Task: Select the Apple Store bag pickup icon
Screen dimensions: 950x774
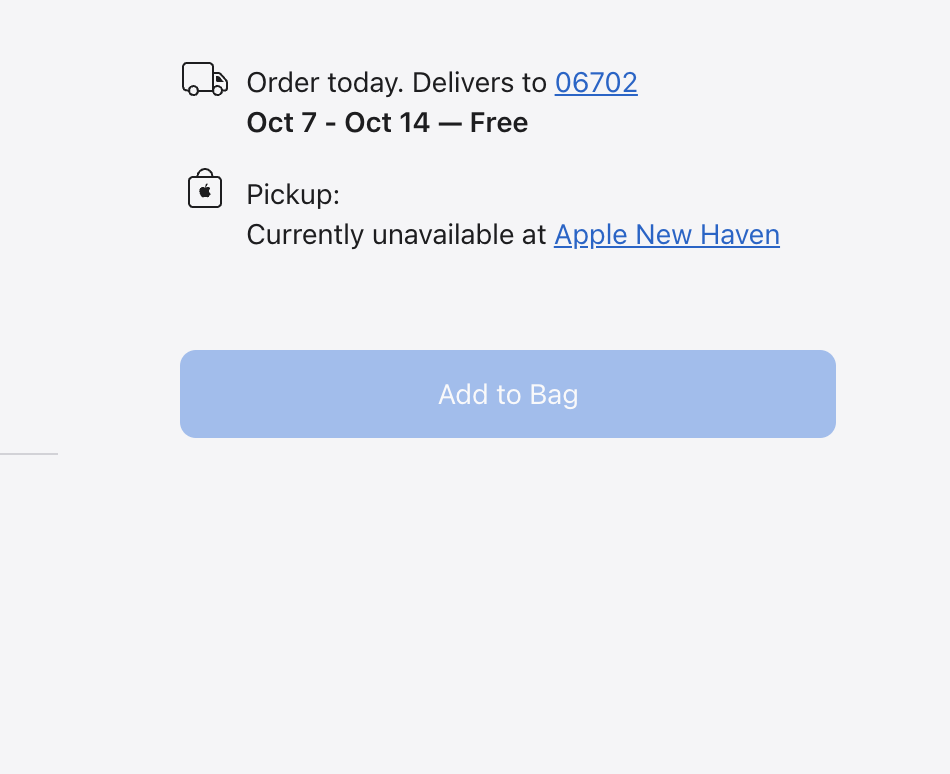Action: tap(204, 188)
